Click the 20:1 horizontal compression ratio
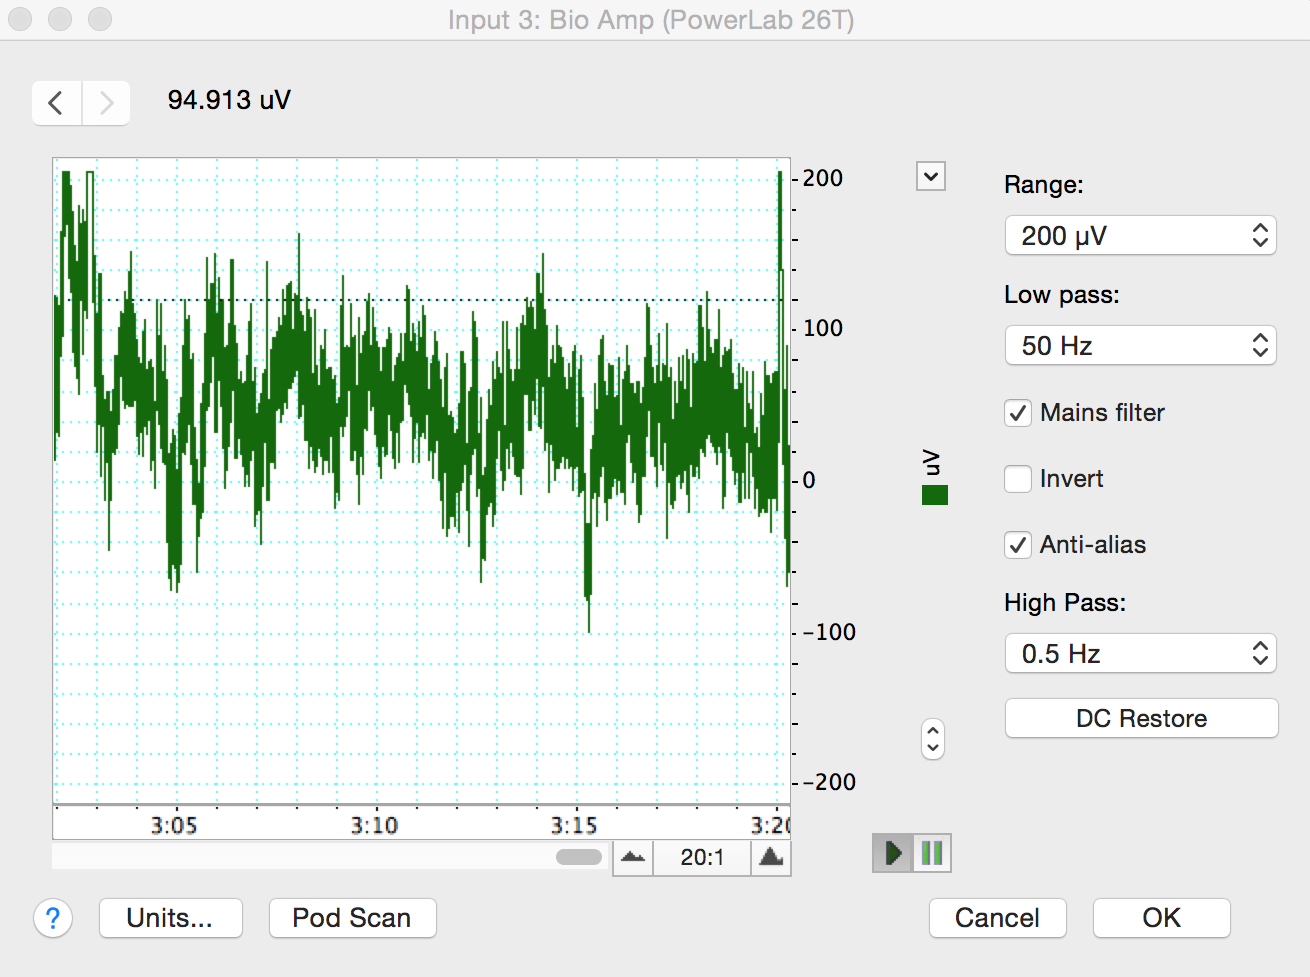Image resolution: width=1310 pixels, height=977 pixels. (x=702, y=857)
